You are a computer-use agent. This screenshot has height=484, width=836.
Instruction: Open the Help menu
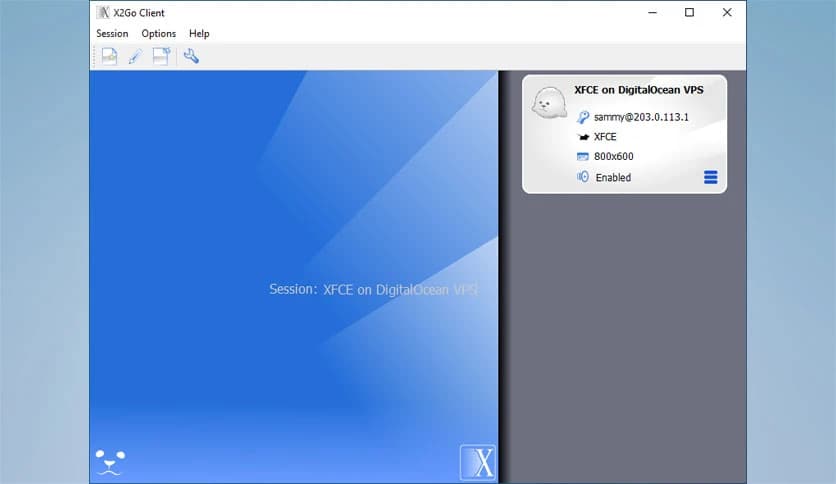tap(199, 34)
